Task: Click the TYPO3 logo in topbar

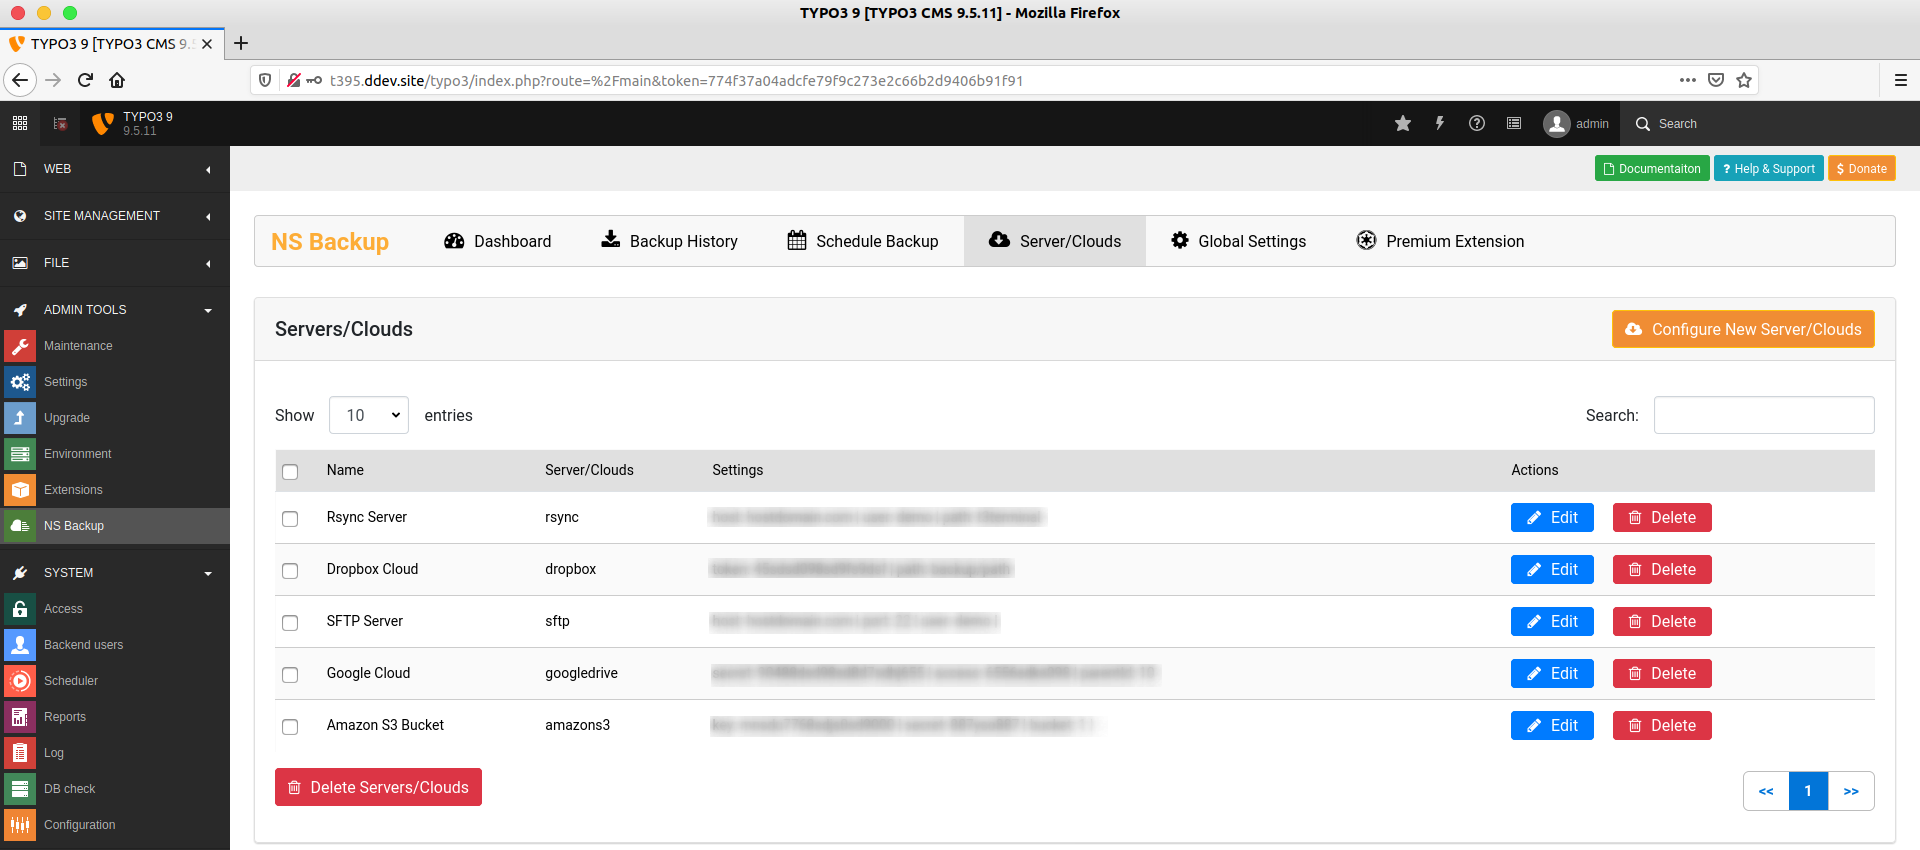Action: 103,123
